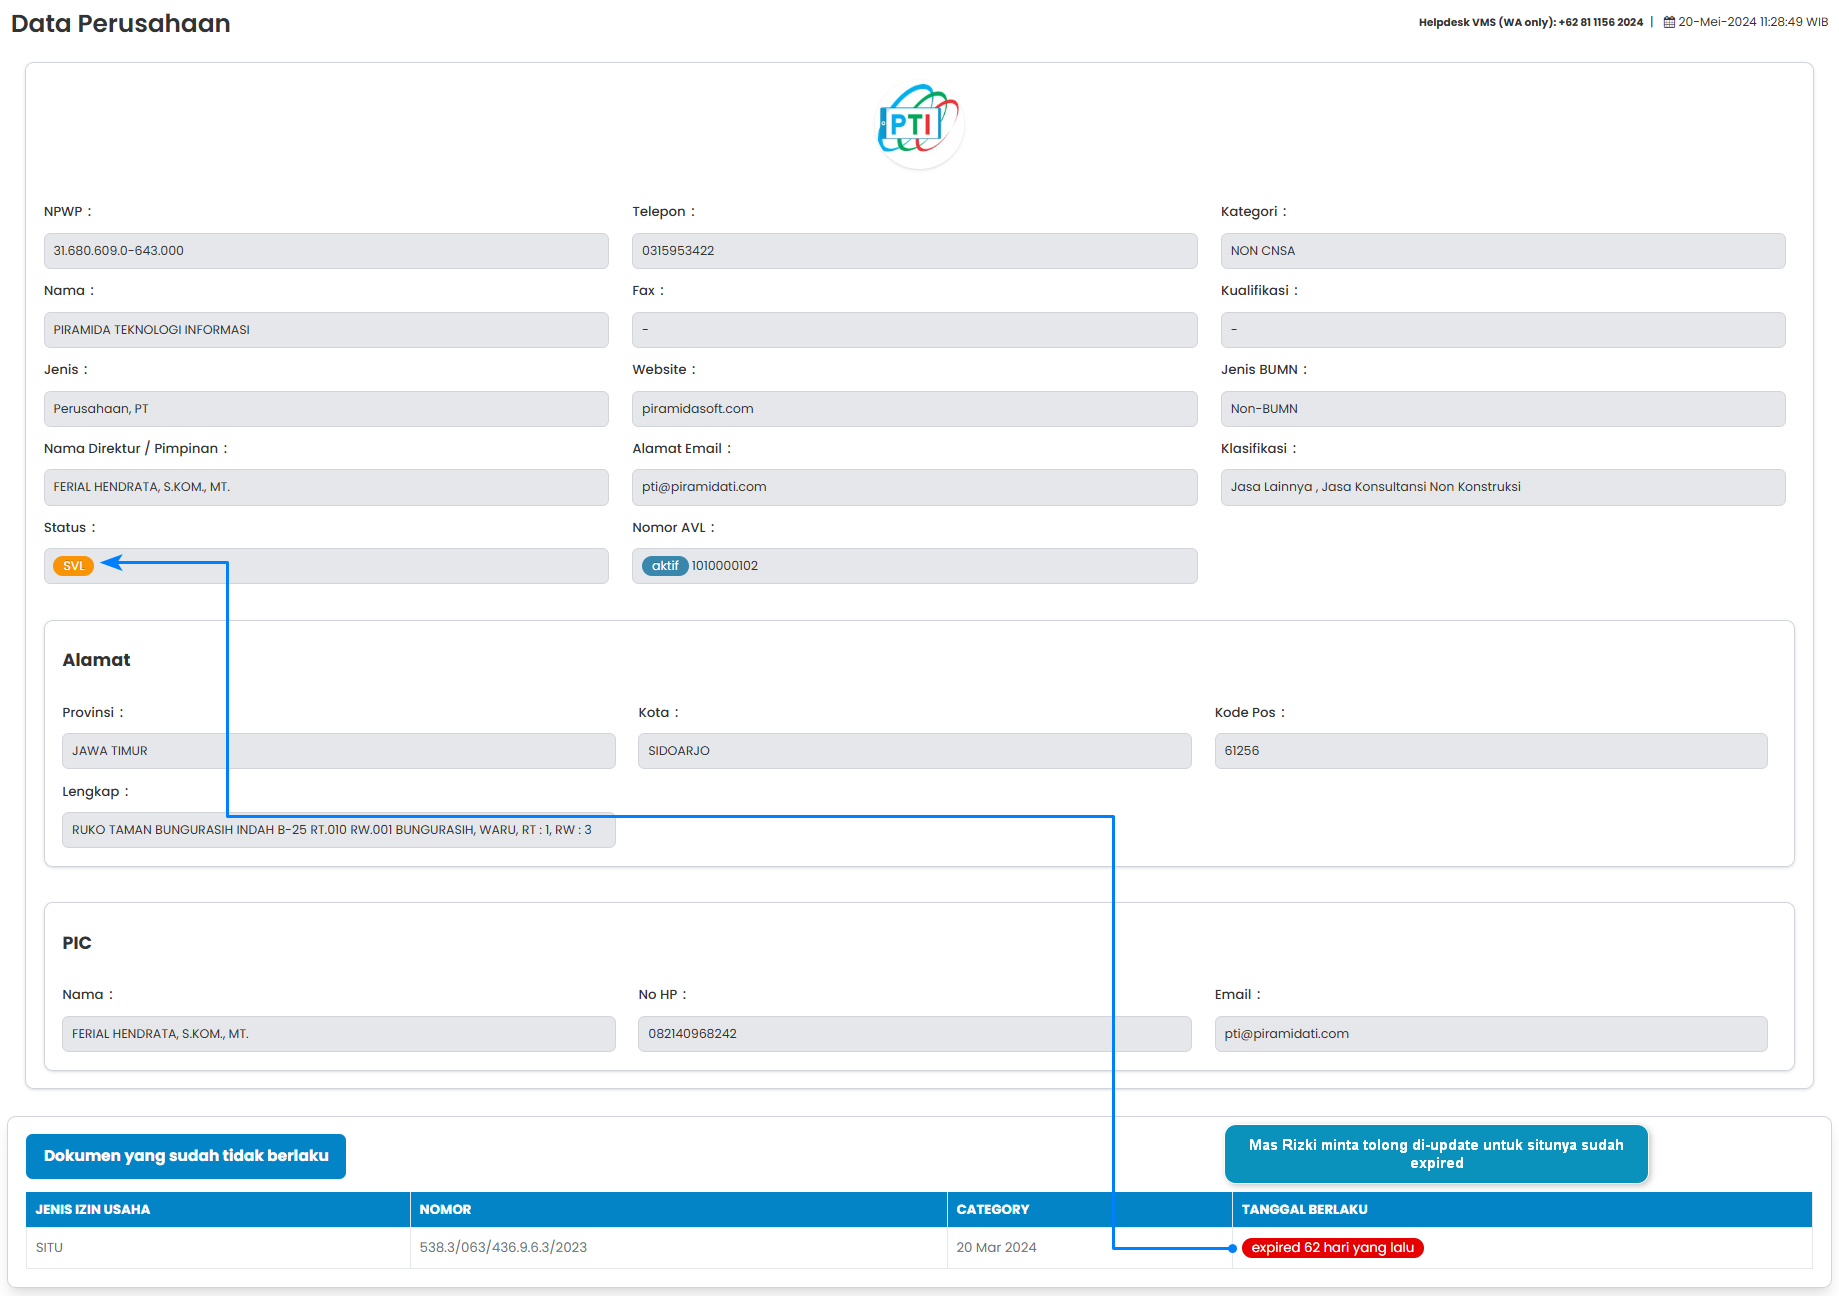The width and height of the screenshot is (1839, 1296).
Task: Click the PTI company logo
Action: coord(919,125)
